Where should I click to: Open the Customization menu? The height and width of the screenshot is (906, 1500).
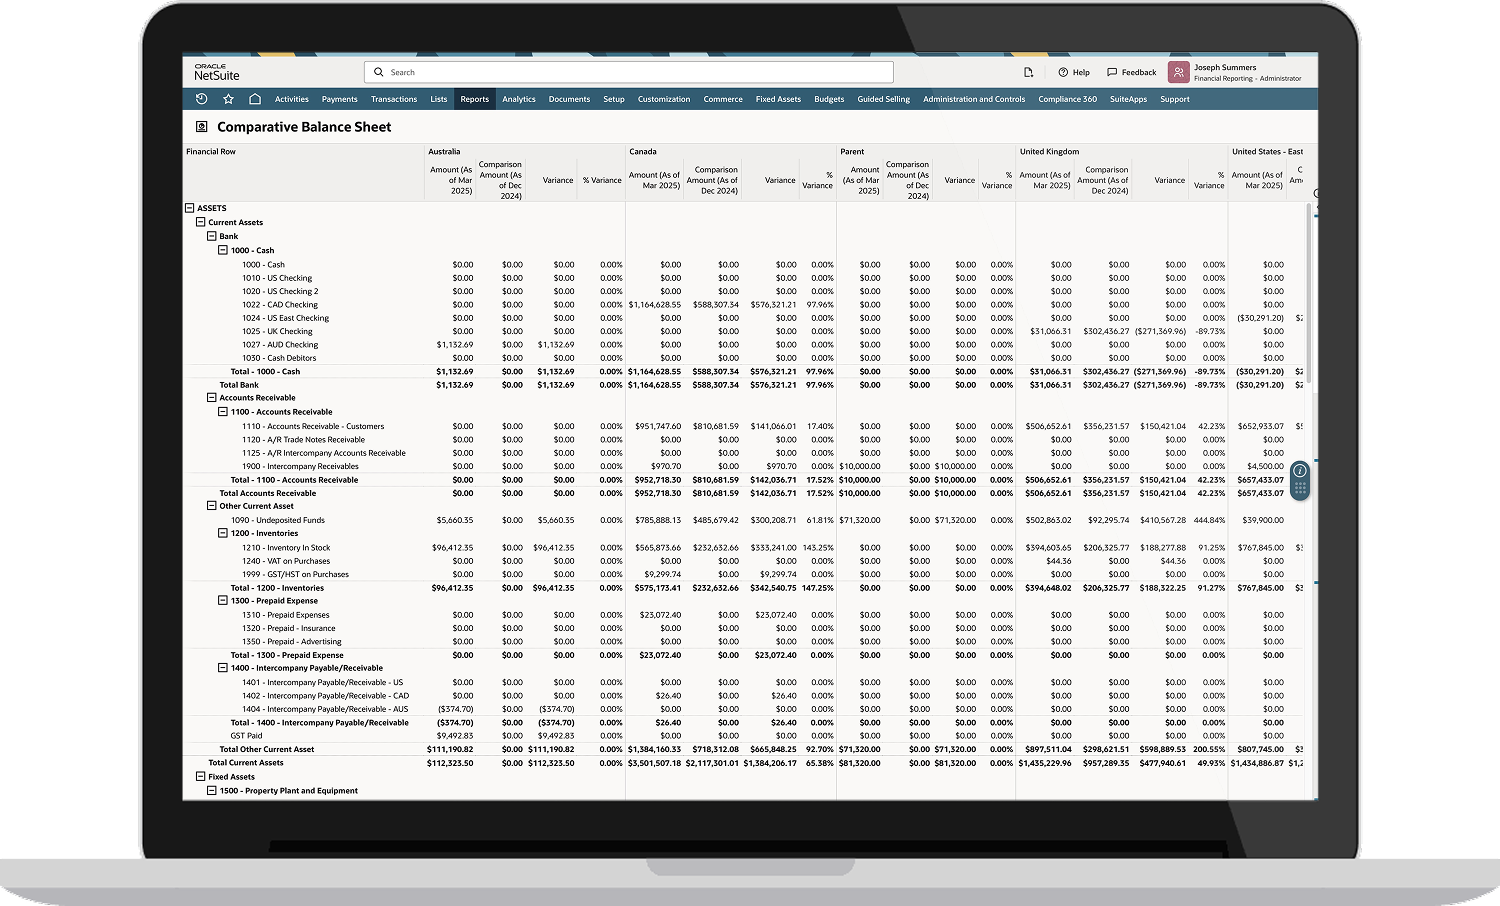(664, 99)
